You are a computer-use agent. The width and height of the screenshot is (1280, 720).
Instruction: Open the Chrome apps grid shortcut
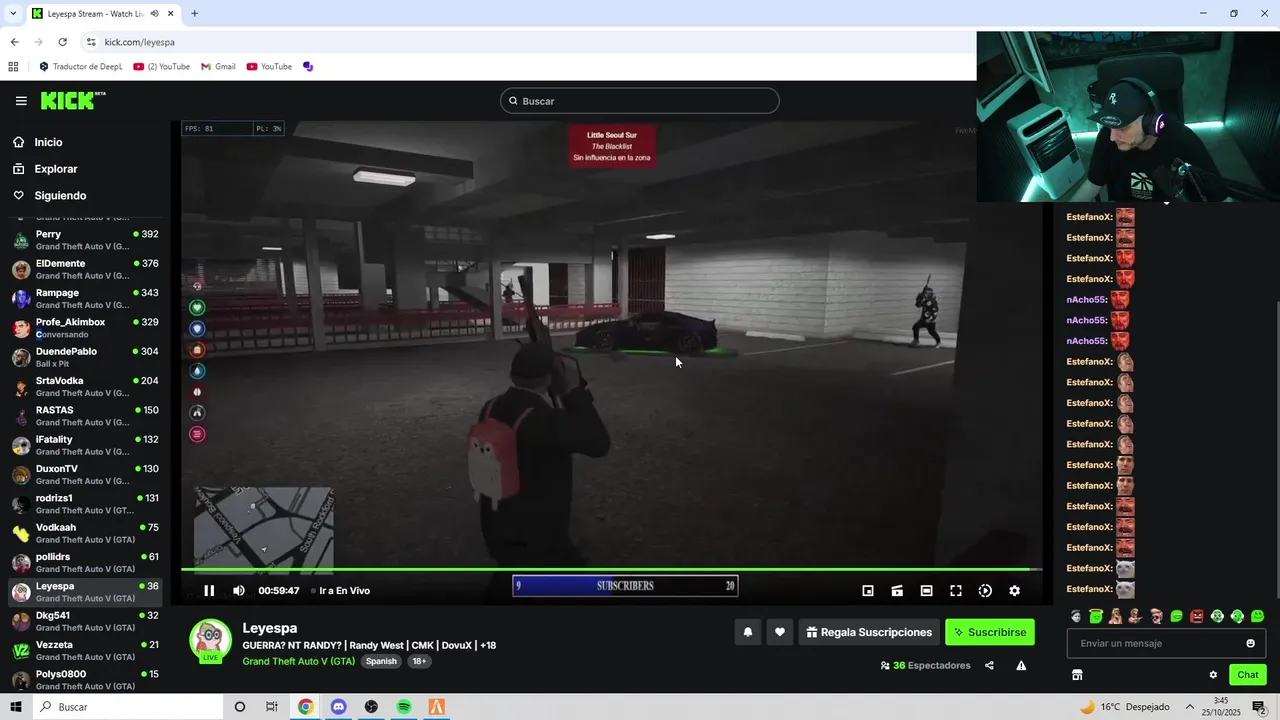(x=13, y=67)
